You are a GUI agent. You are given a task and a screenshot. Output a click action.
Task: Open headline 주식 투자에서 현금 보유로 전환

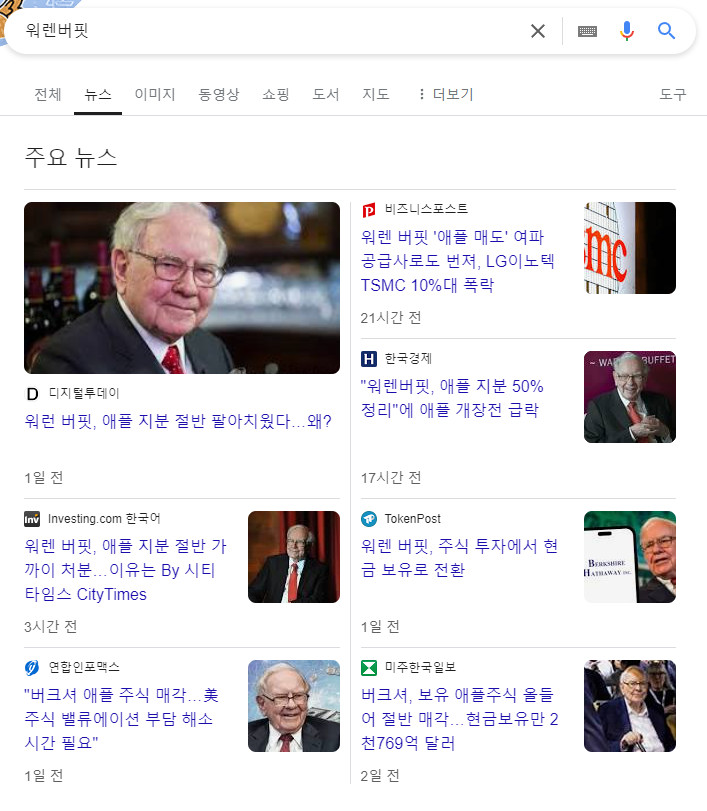459,558
